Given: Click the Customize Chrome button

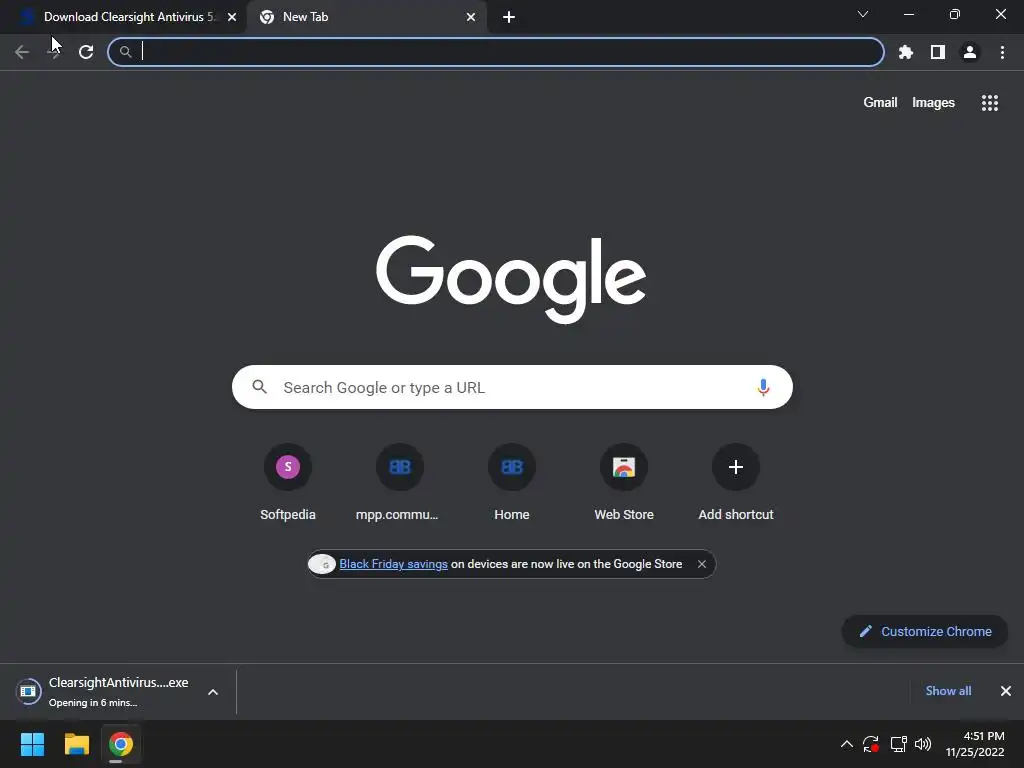Looking at the screenshot, I should (925, 632).
